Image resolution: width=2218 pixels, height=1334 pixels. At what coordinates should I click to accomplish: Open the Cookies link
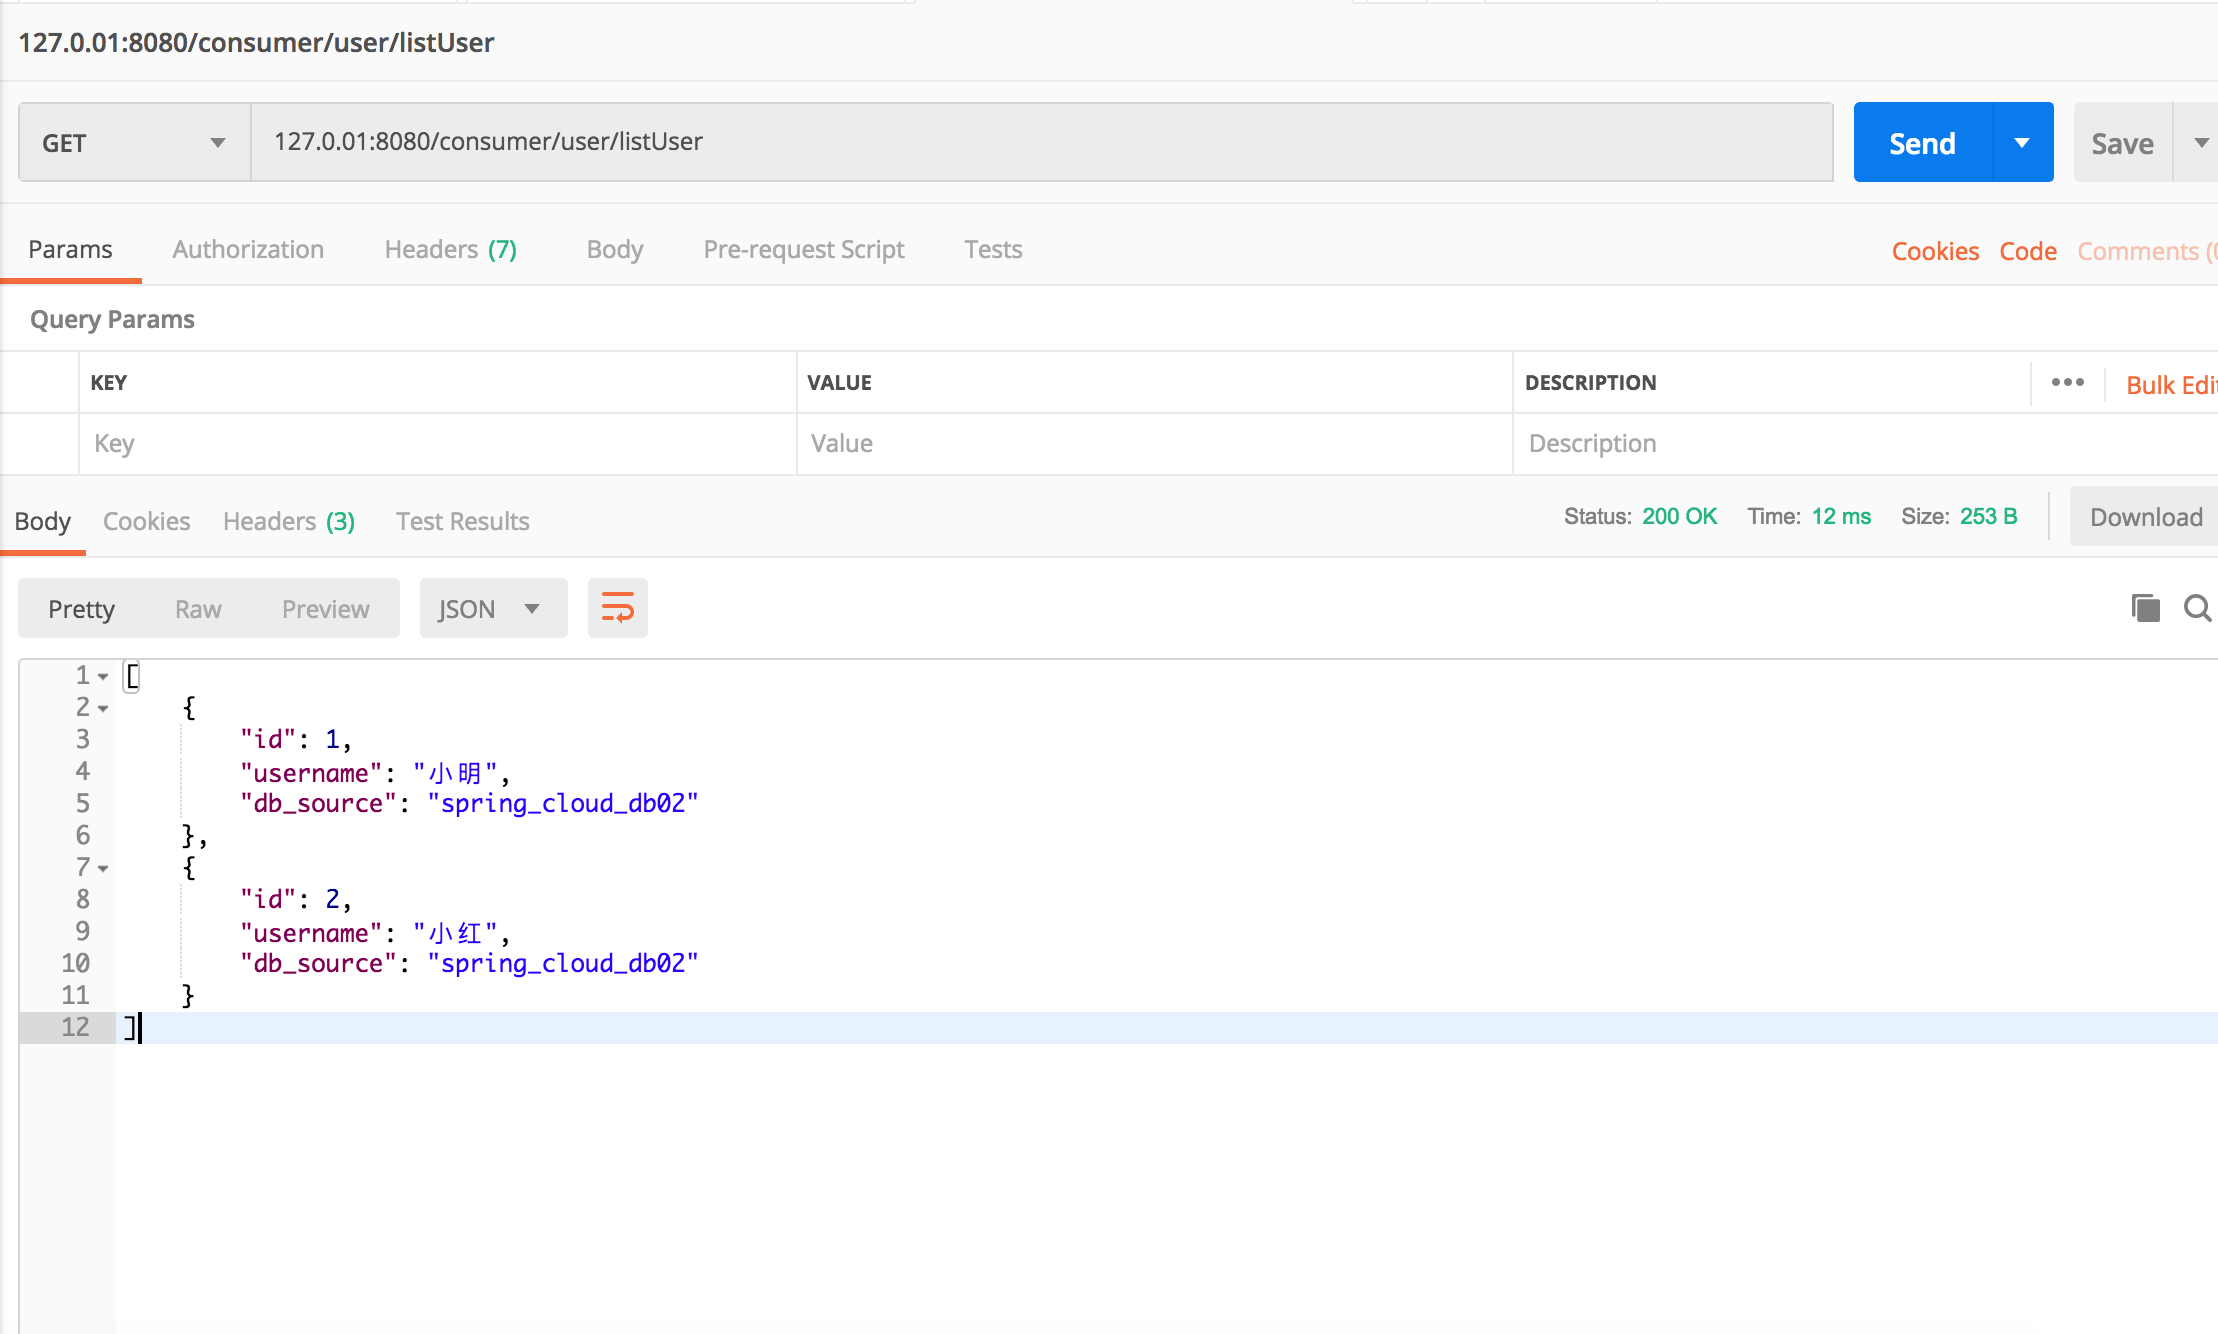[1935, 251]
